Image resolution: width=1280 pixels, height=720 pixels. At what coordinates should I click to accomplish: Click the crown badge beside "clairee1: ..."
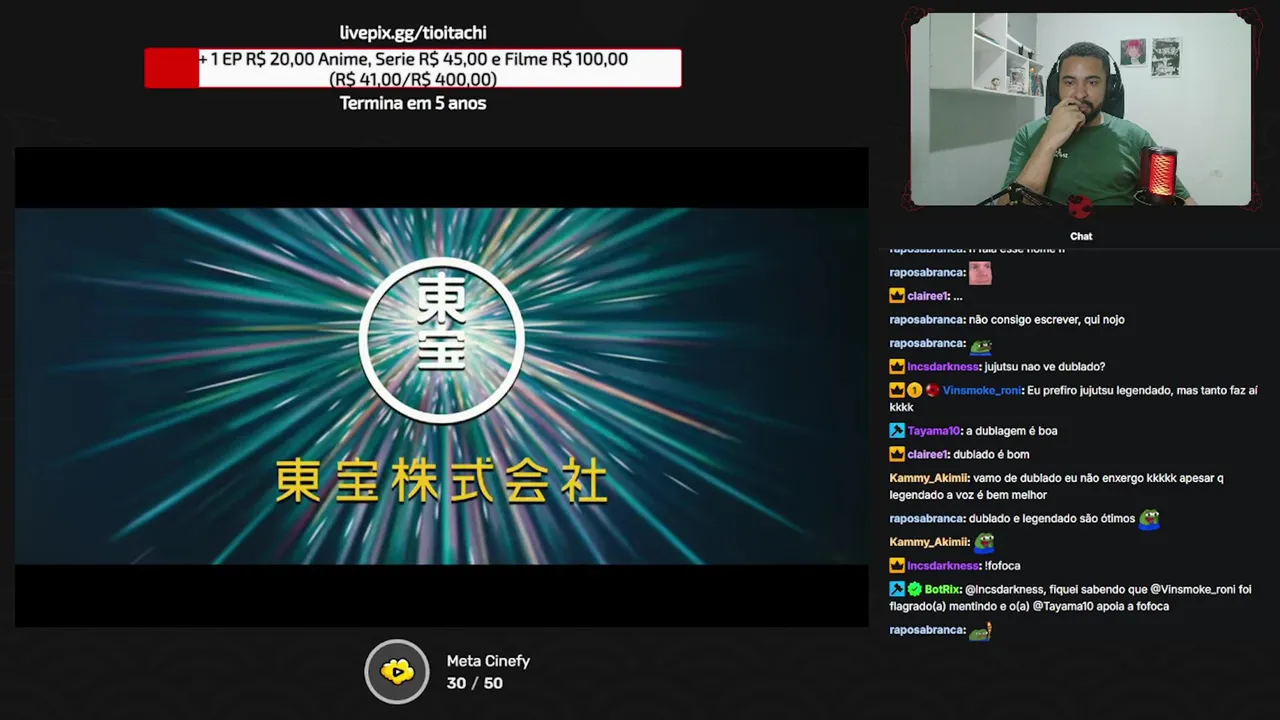tap(897, 296)
